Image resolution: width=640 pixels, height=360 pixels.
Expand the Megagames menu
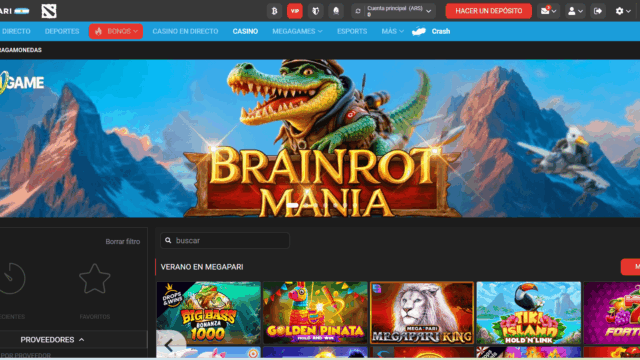pos(297,31)
